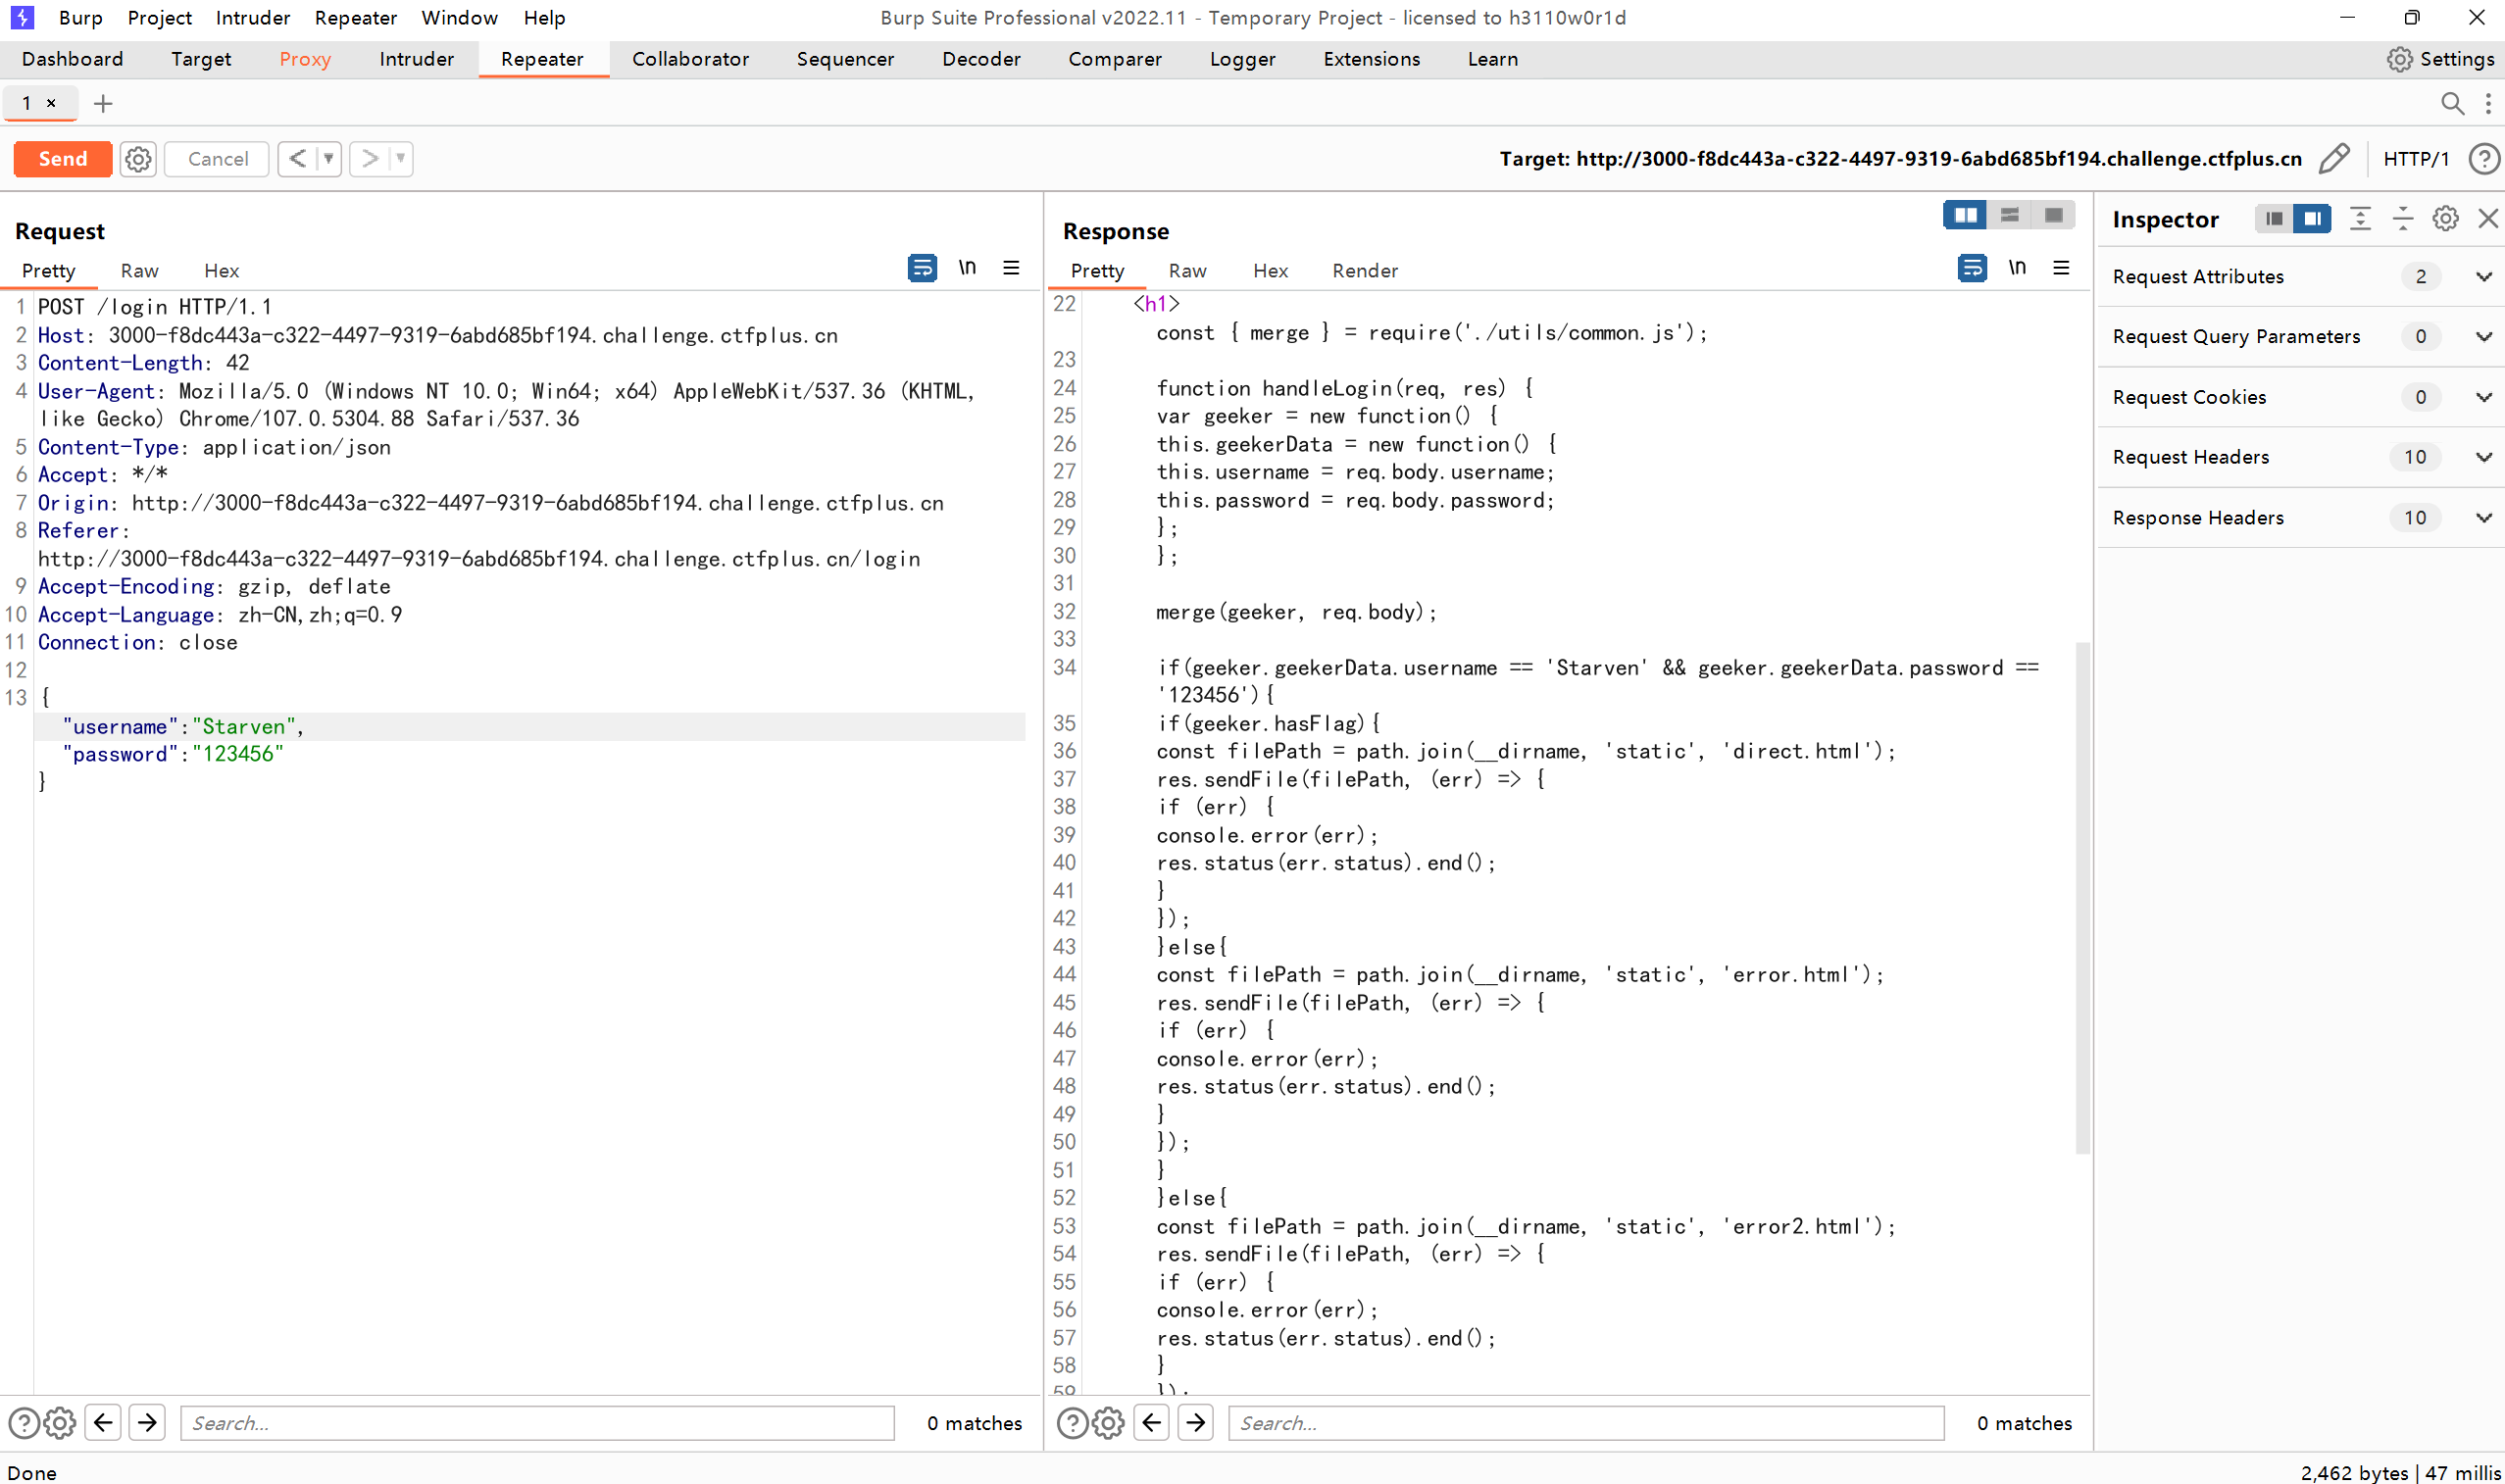2505x1484 pixels.
Task: Add a new Repeater tab
Action: [103, 103]
